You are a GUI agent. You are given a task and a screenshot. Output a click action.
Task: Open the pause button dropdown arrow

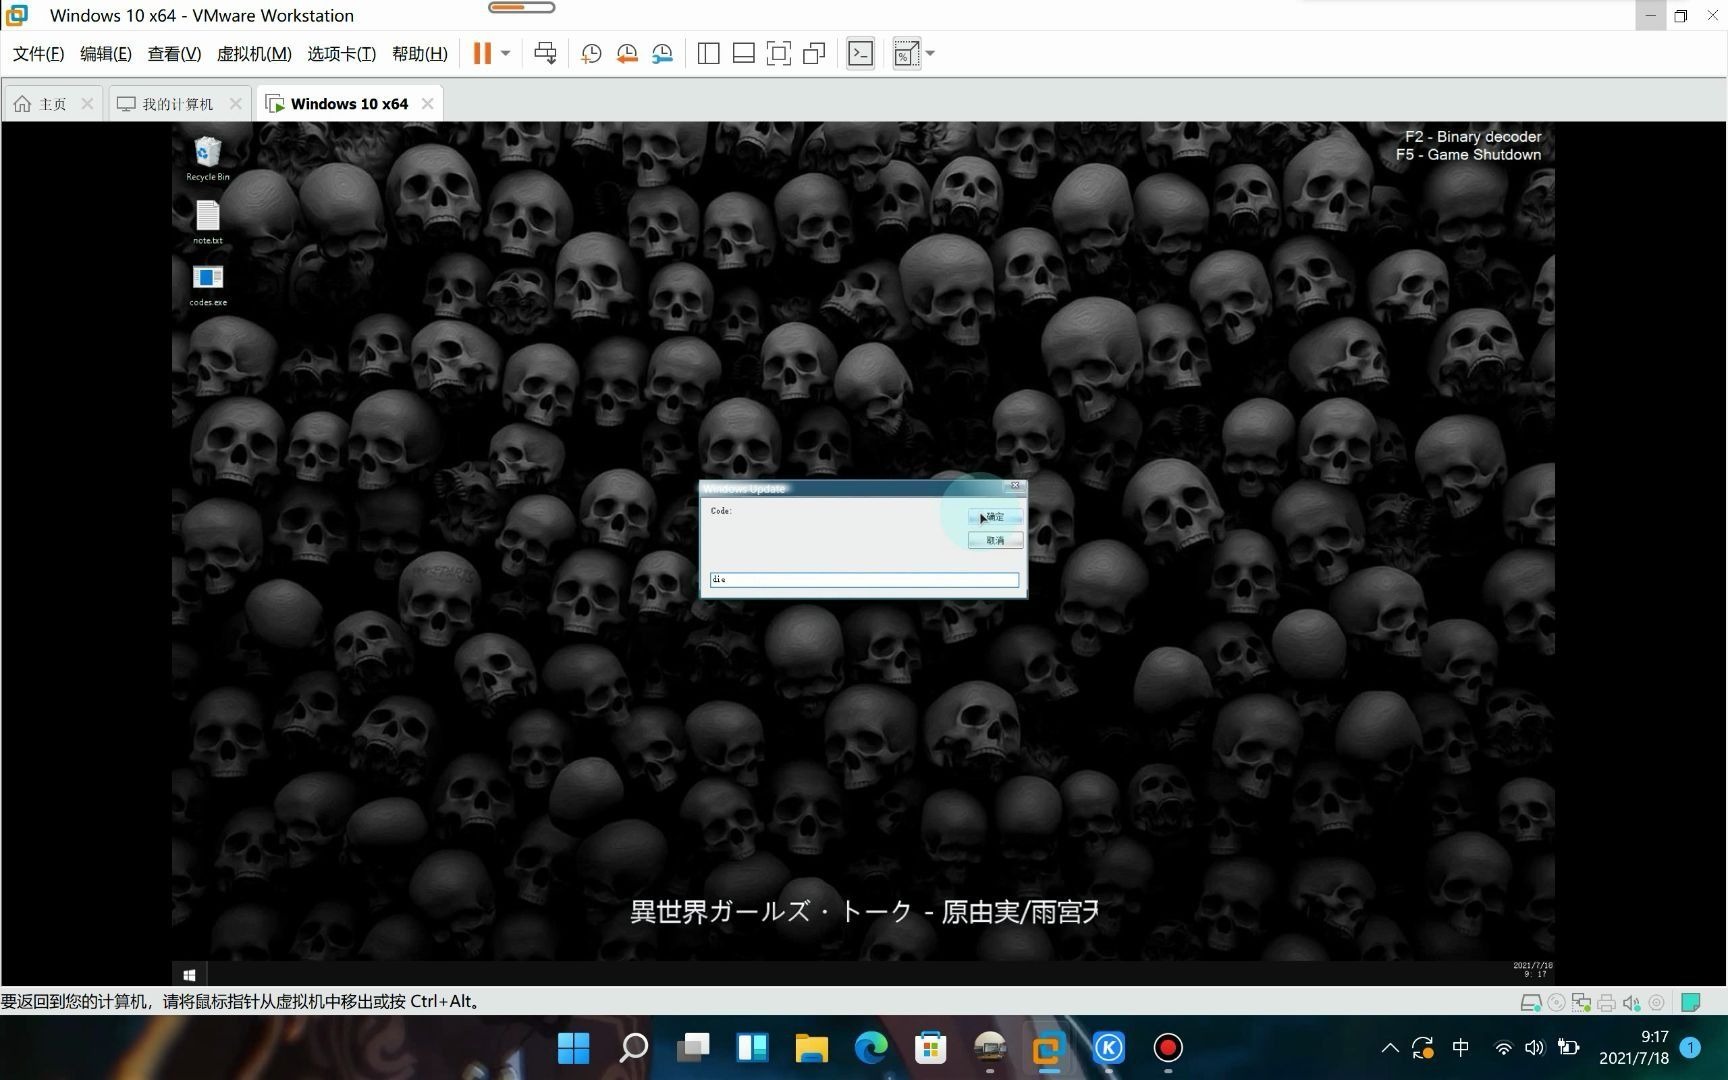[504, 53]
